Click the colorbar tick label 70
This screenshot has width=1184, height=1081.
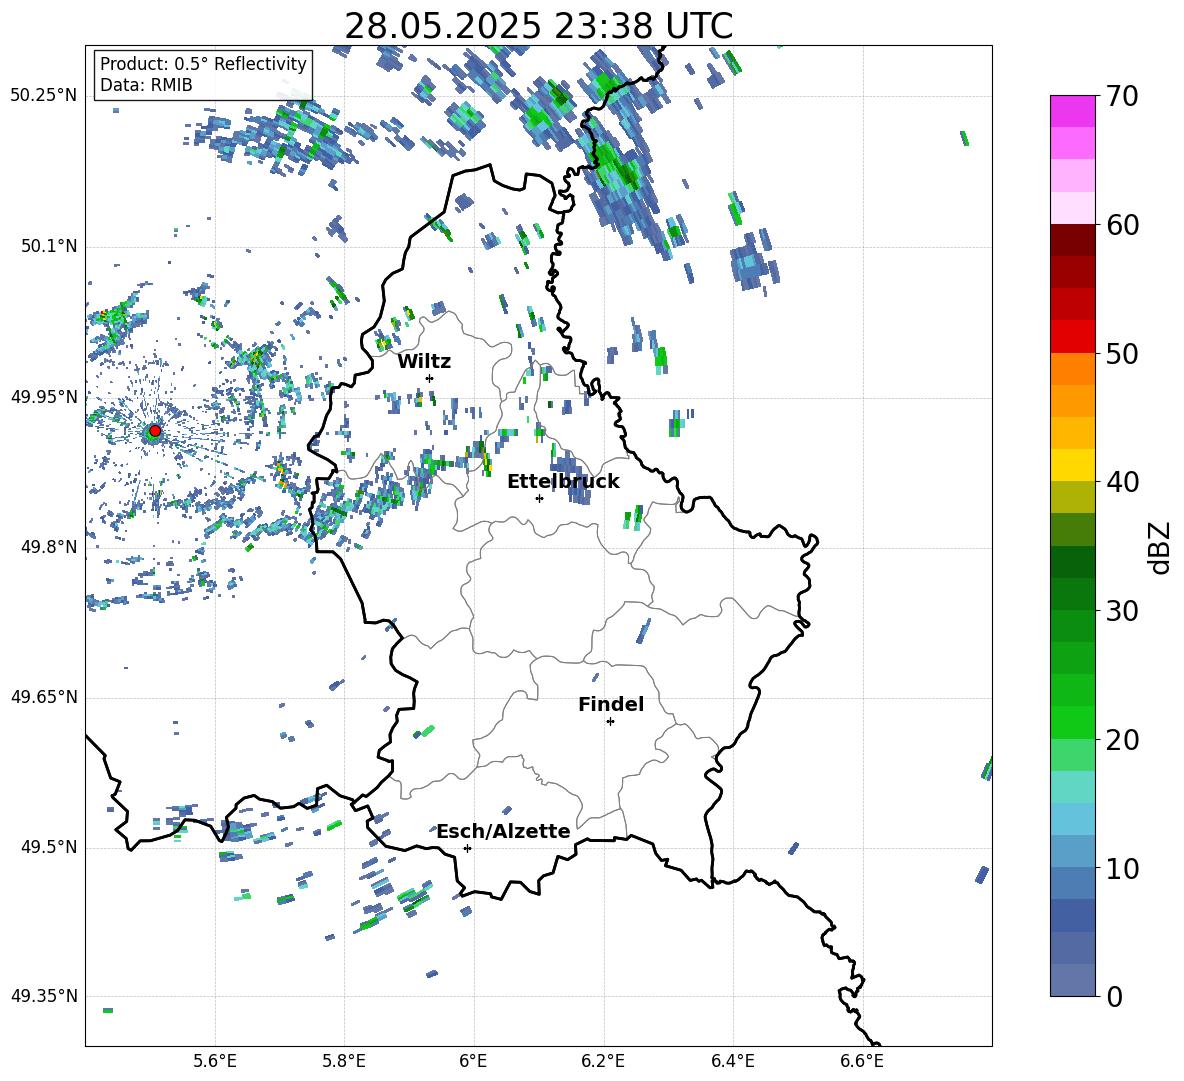click(1122, 96)
